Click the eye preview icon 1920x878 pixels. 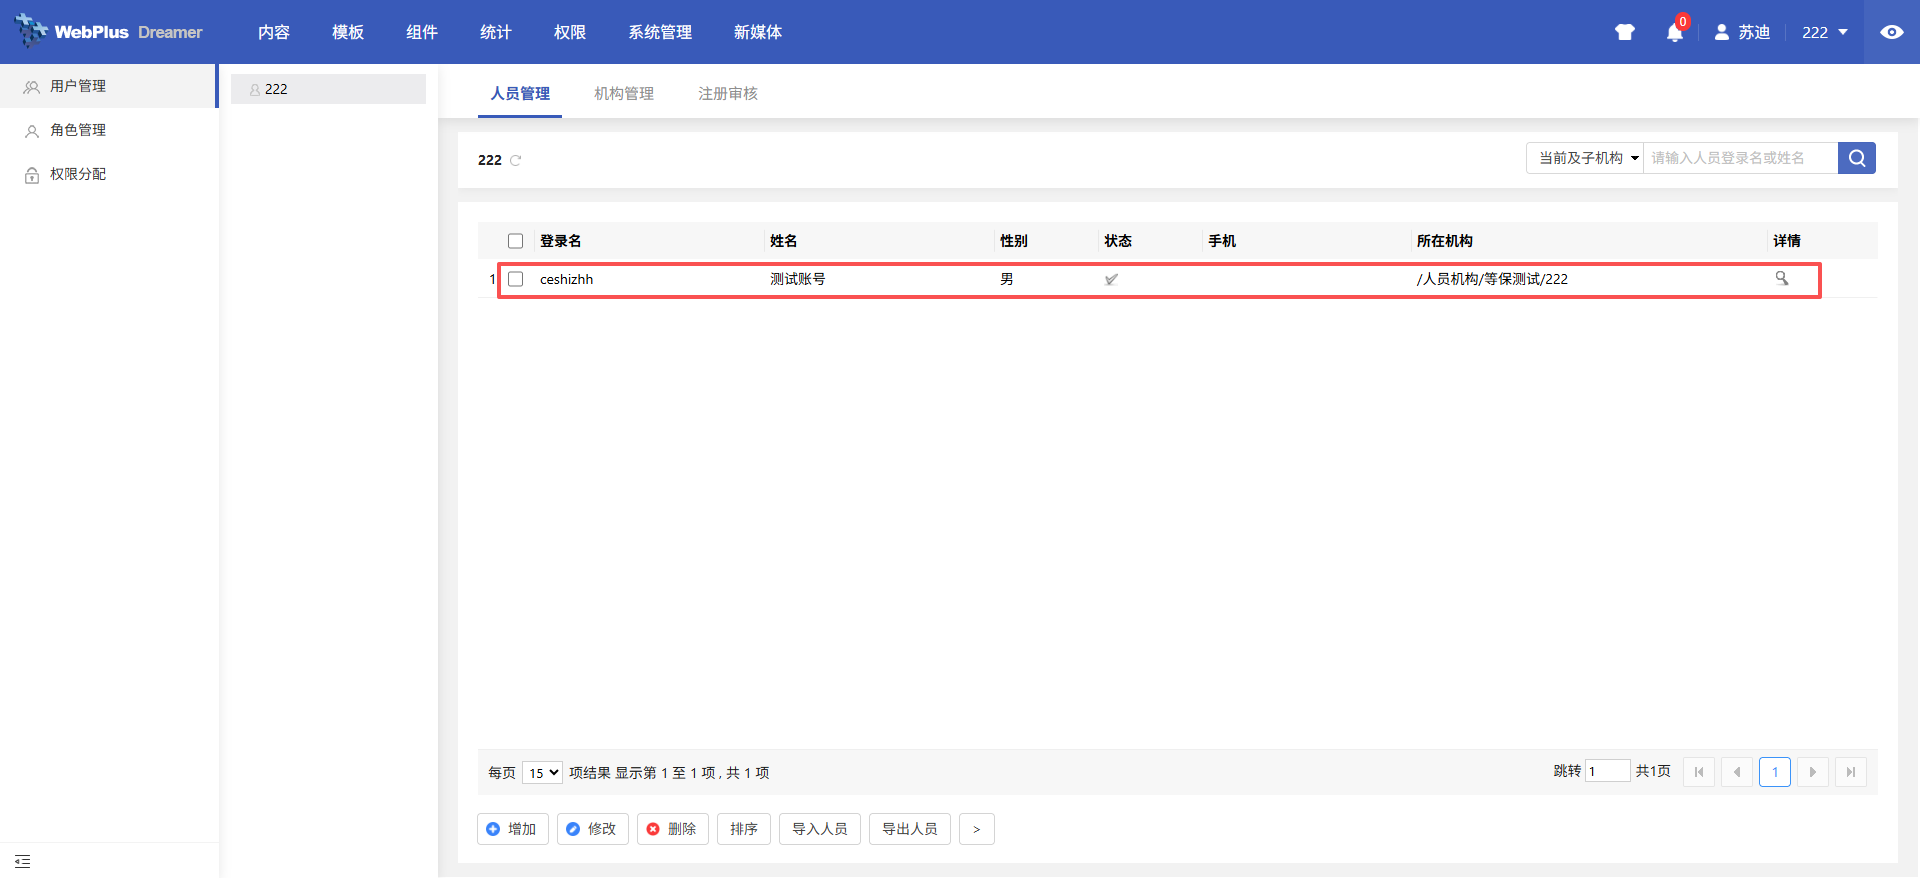tap(1891, 32)
